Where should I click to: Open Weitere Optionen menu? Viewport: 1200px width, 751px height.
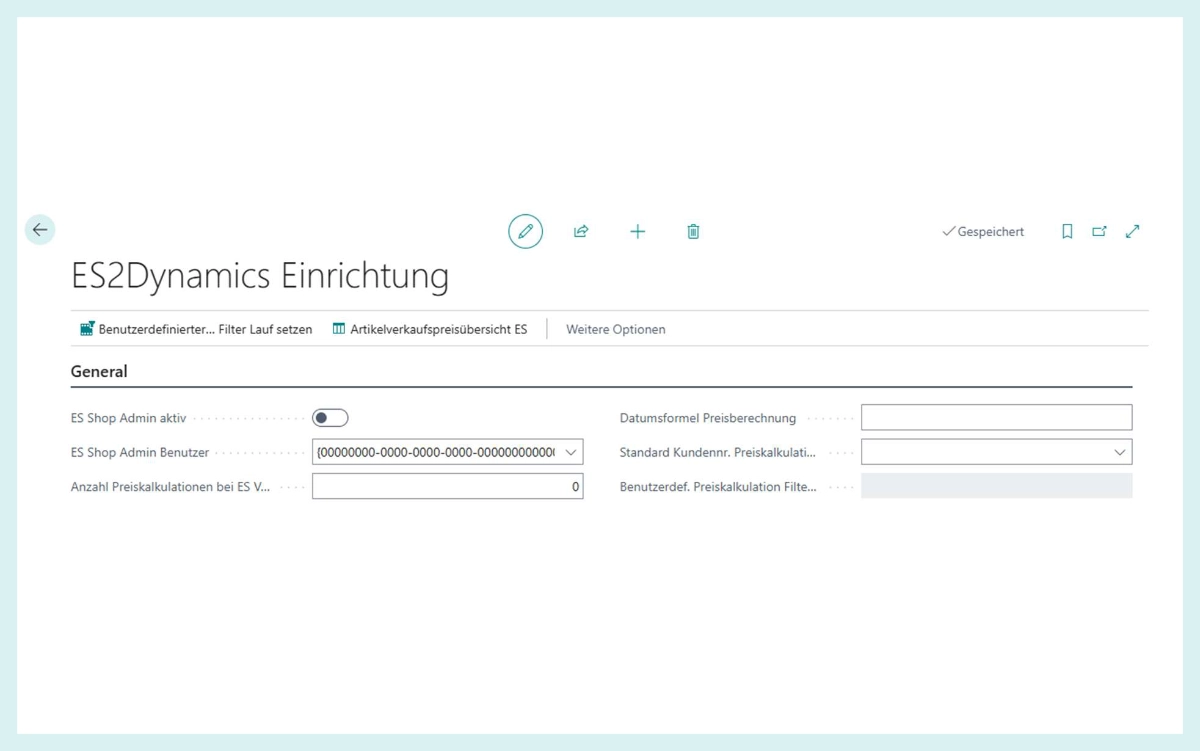click(615, 329)
